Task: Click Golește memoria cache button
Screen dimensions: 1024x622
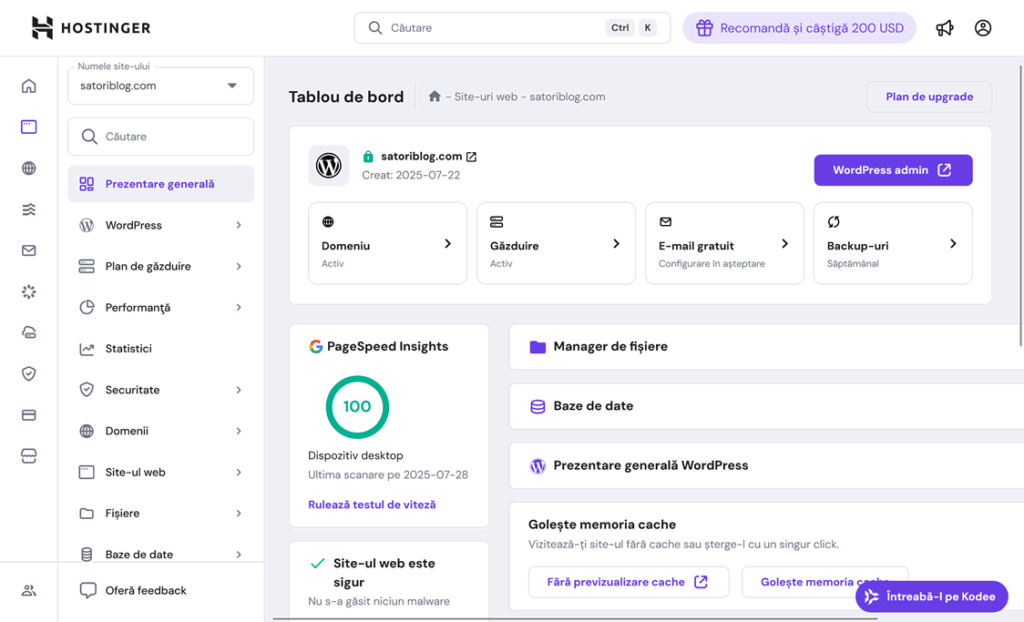Action: point(825,582)
